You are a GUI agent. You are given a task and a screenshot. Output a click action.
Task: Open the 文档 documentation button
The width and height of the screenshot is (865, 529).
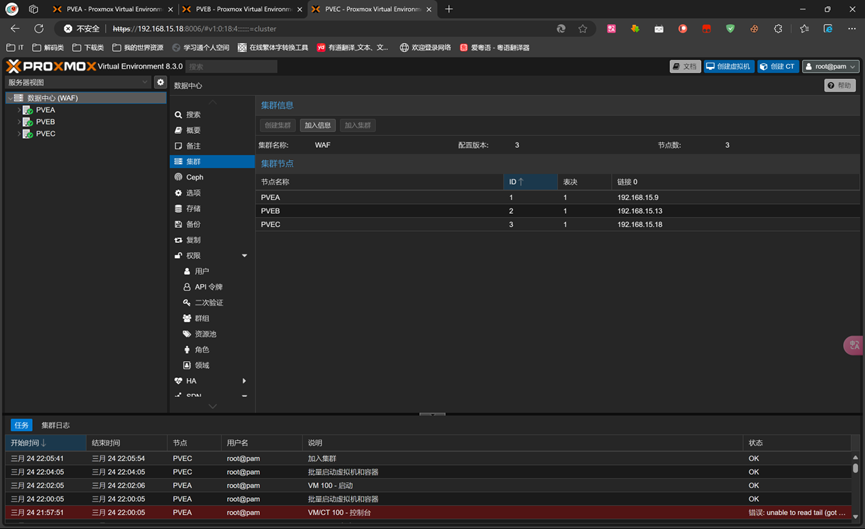[x=685, y=67]
